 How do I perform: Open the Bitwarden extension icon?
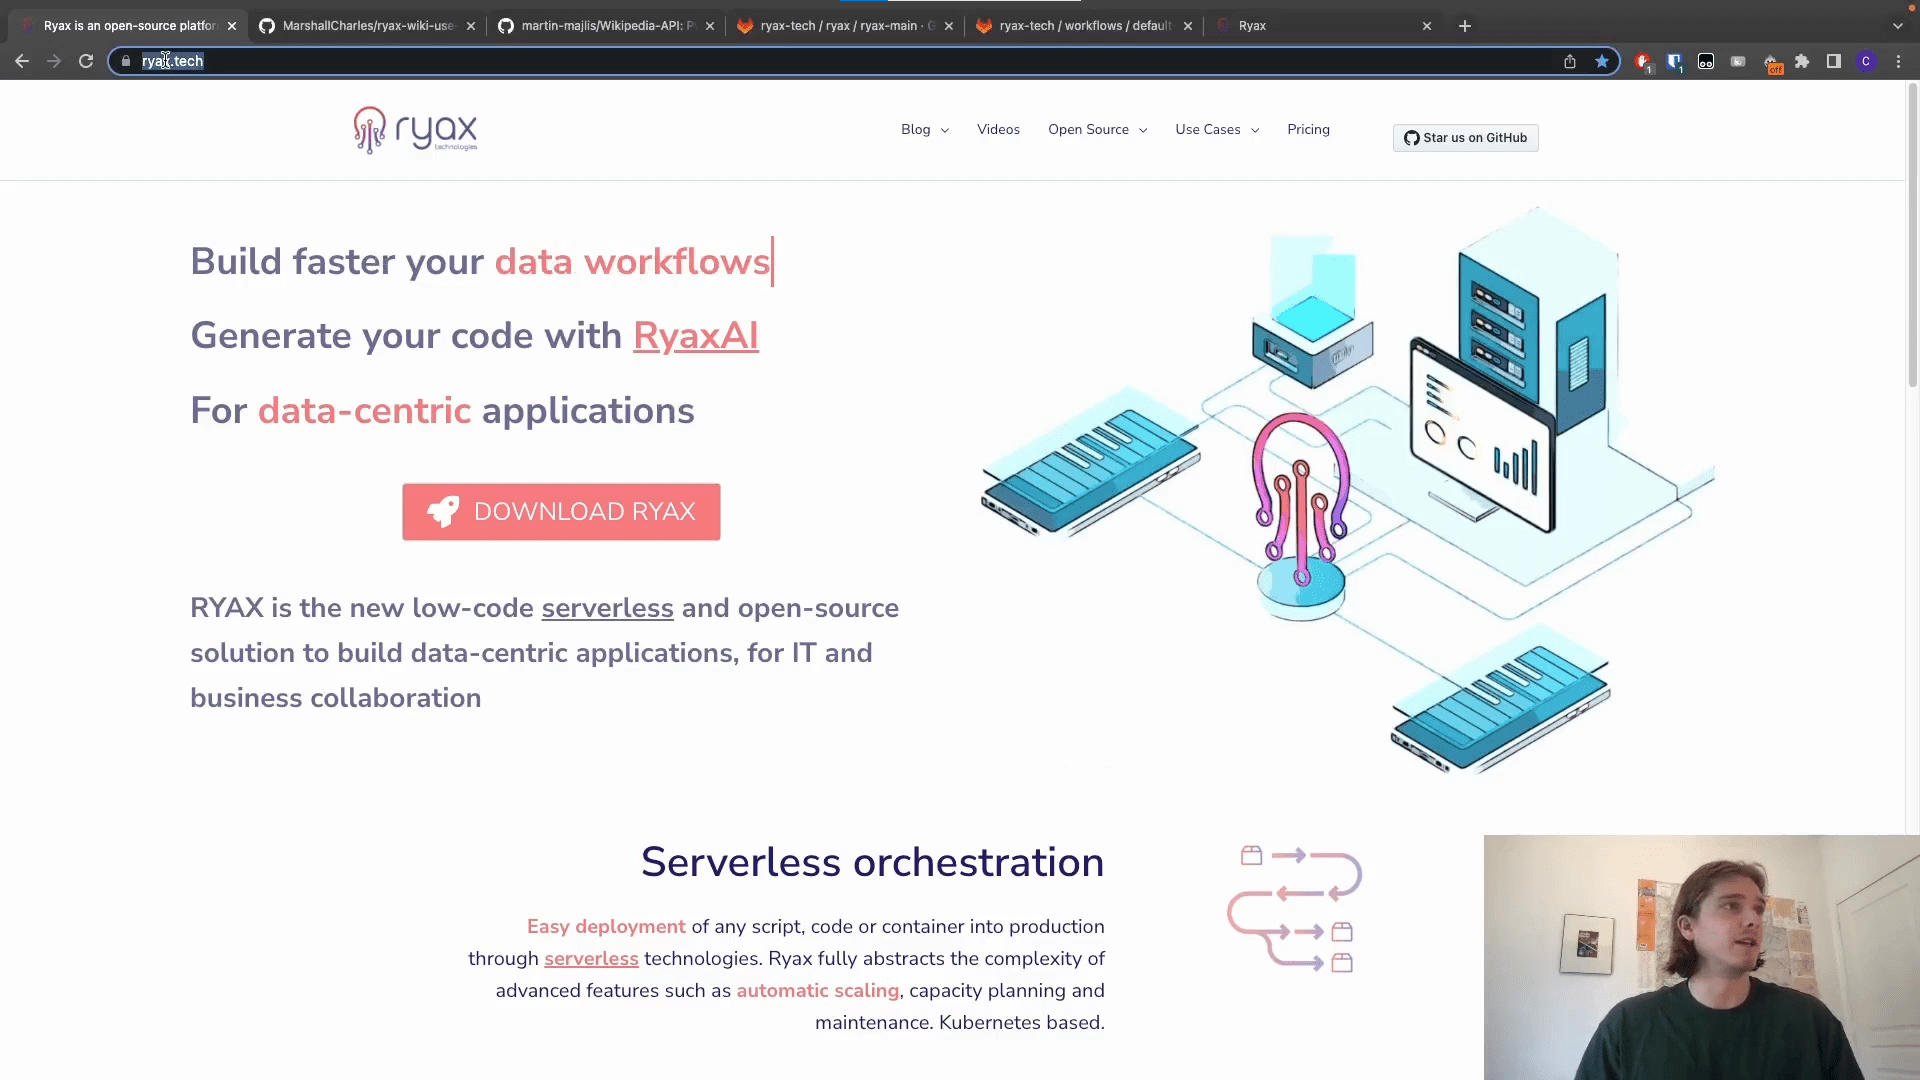(1674, 61)
